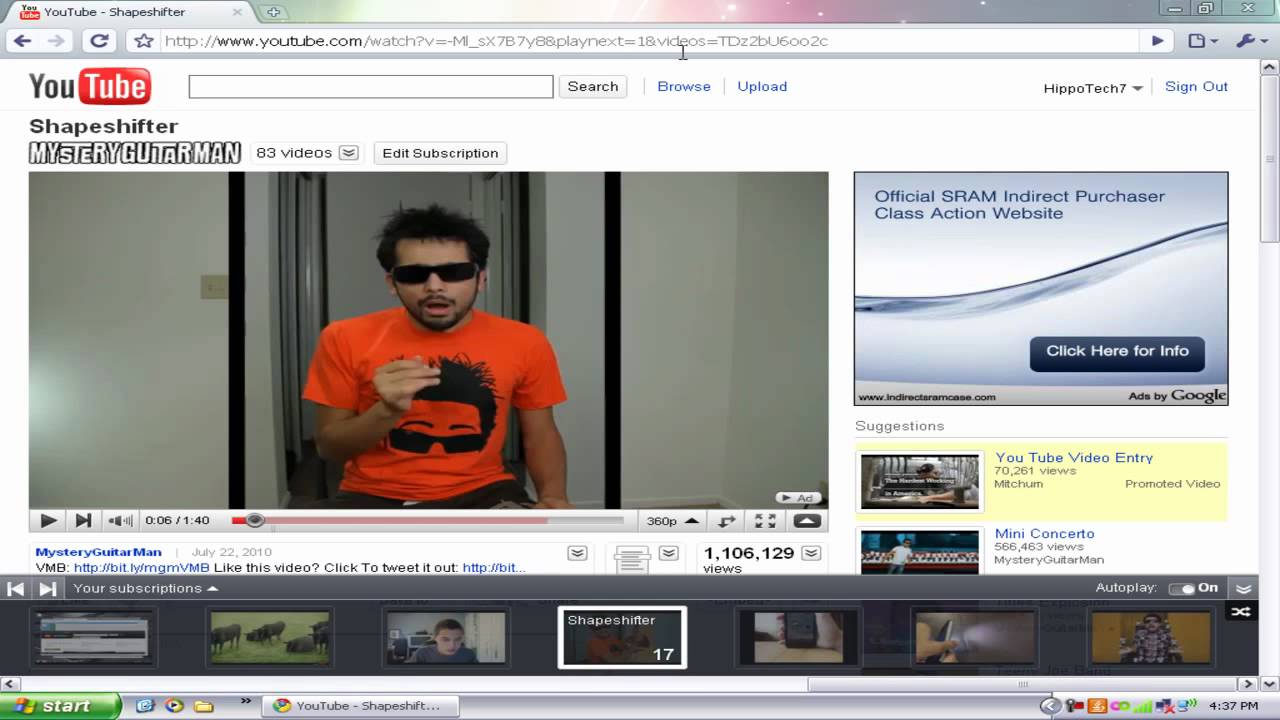Screen dimensions: 1280x720
Task: Bookmark this page with the star icon
Action: 144,41
